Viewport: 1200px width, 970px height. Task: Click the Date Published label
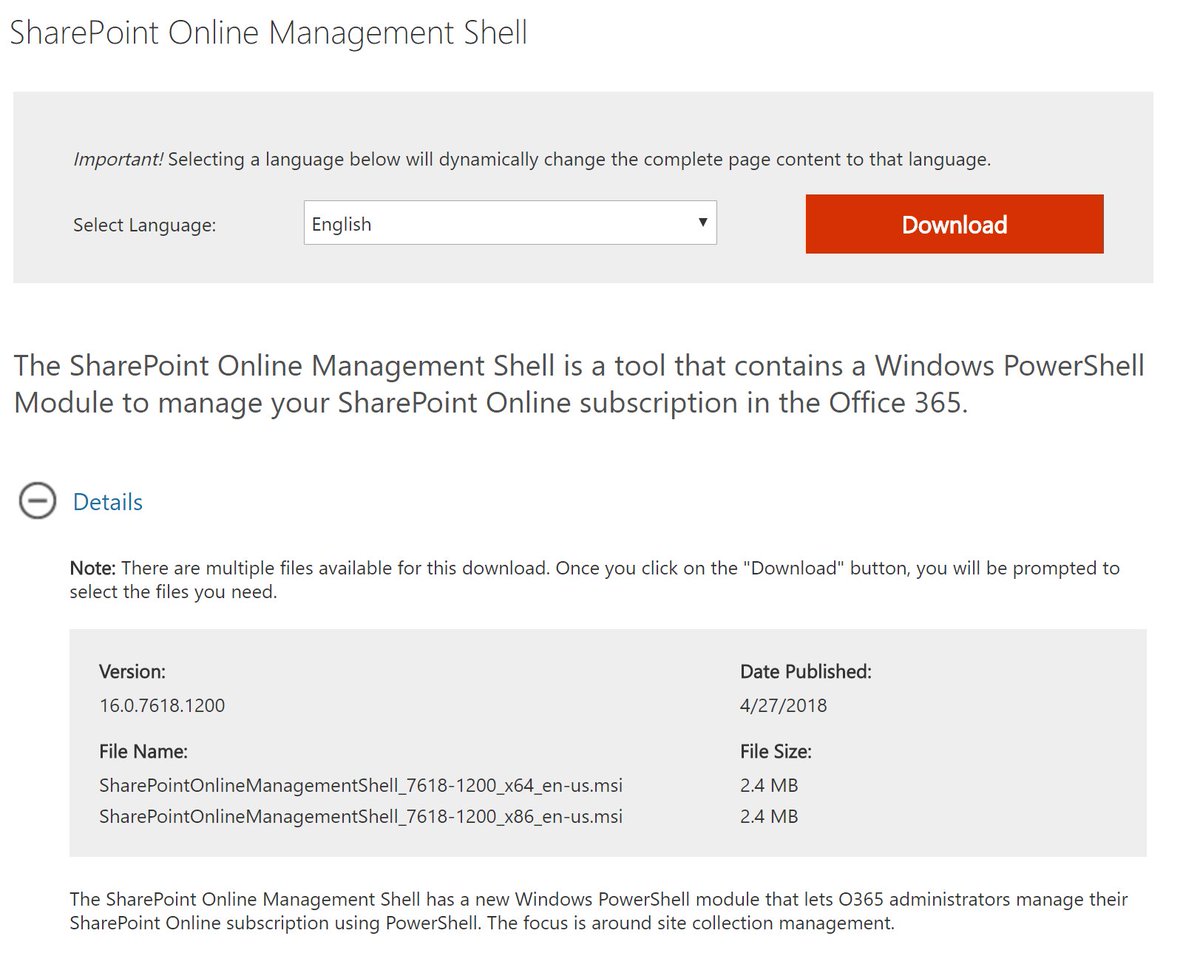[x=806, y=672]
